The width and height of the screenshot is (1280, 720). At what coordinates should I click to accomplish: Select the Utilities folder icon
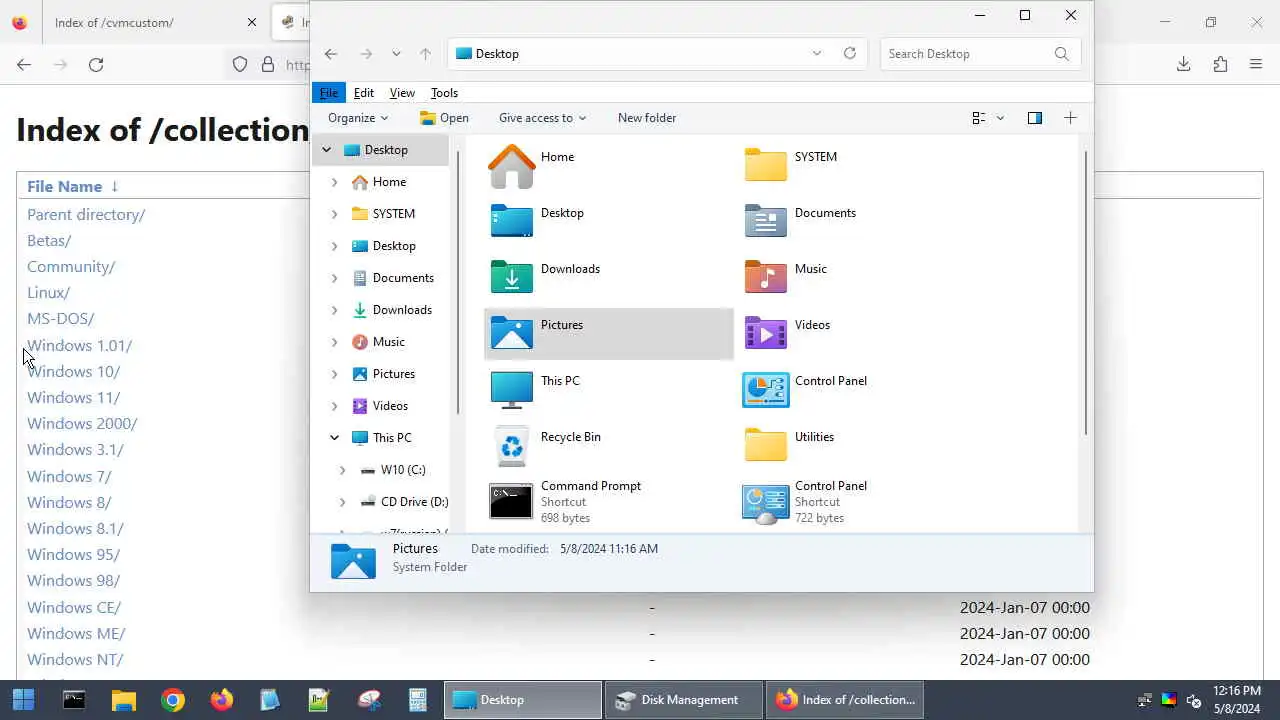coord(766,445)
